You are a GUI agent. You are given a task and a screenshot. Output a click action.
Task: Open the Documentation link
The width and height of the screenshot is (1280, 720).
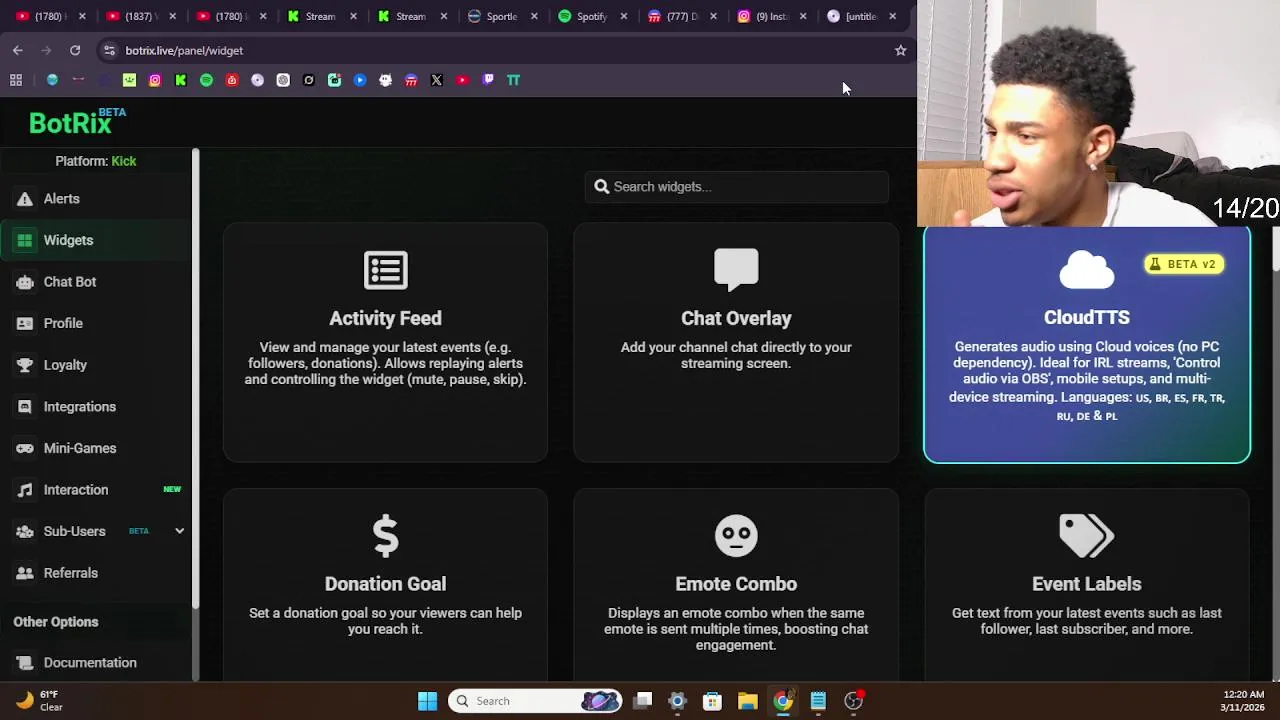coord(97,663)
